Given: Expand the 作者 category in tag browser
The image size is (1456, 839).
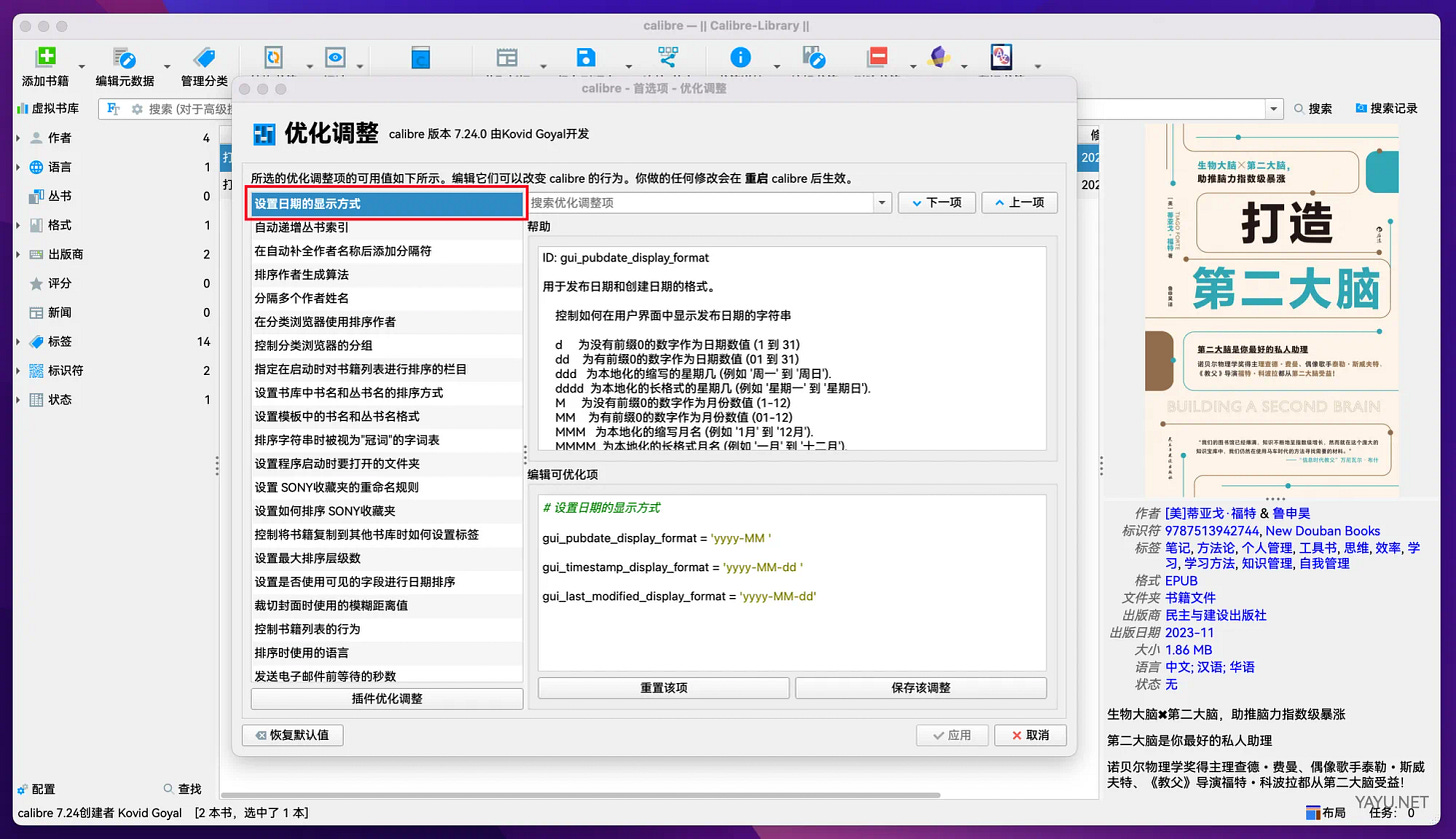Looking at the screenshot, I should (x=18, y=138).
